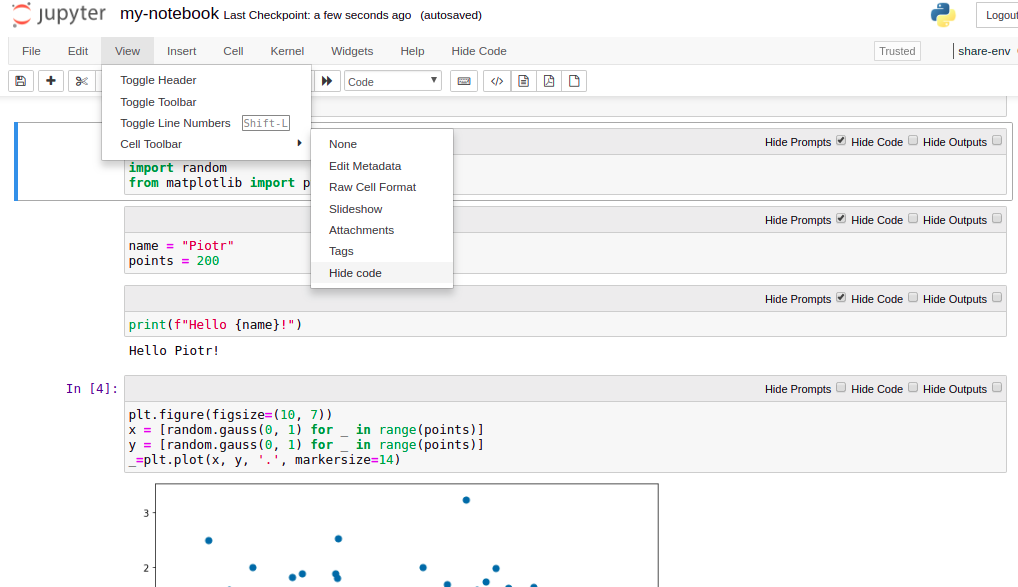Save the notebook via the floppy disk icon
The width and height of the screenshot is (1018, 587).
click(20, 81)
